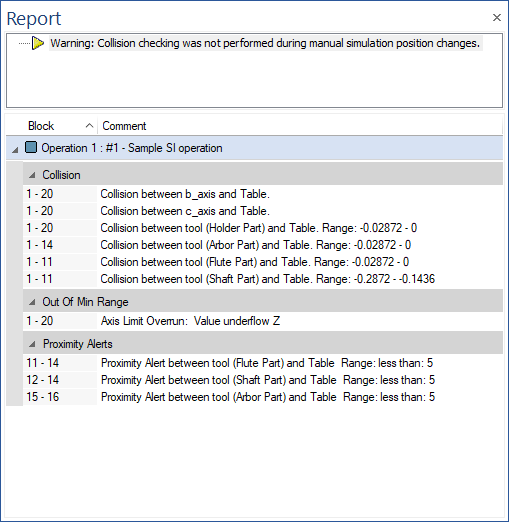
Task: Click the yellow warning arrow icon
Action: point(38,43)
